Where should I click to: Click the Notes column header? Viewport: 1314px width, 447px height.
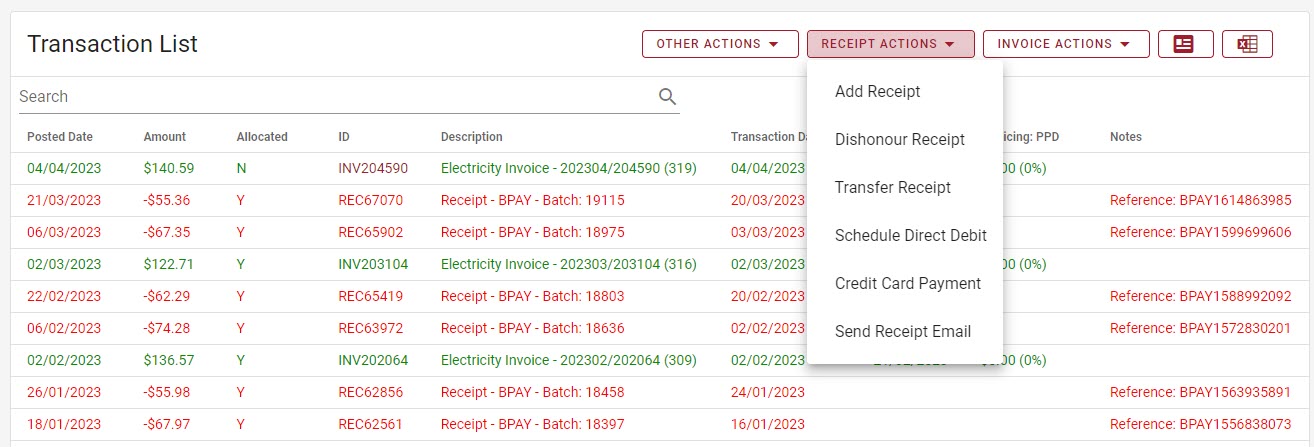click(1125, 137)
